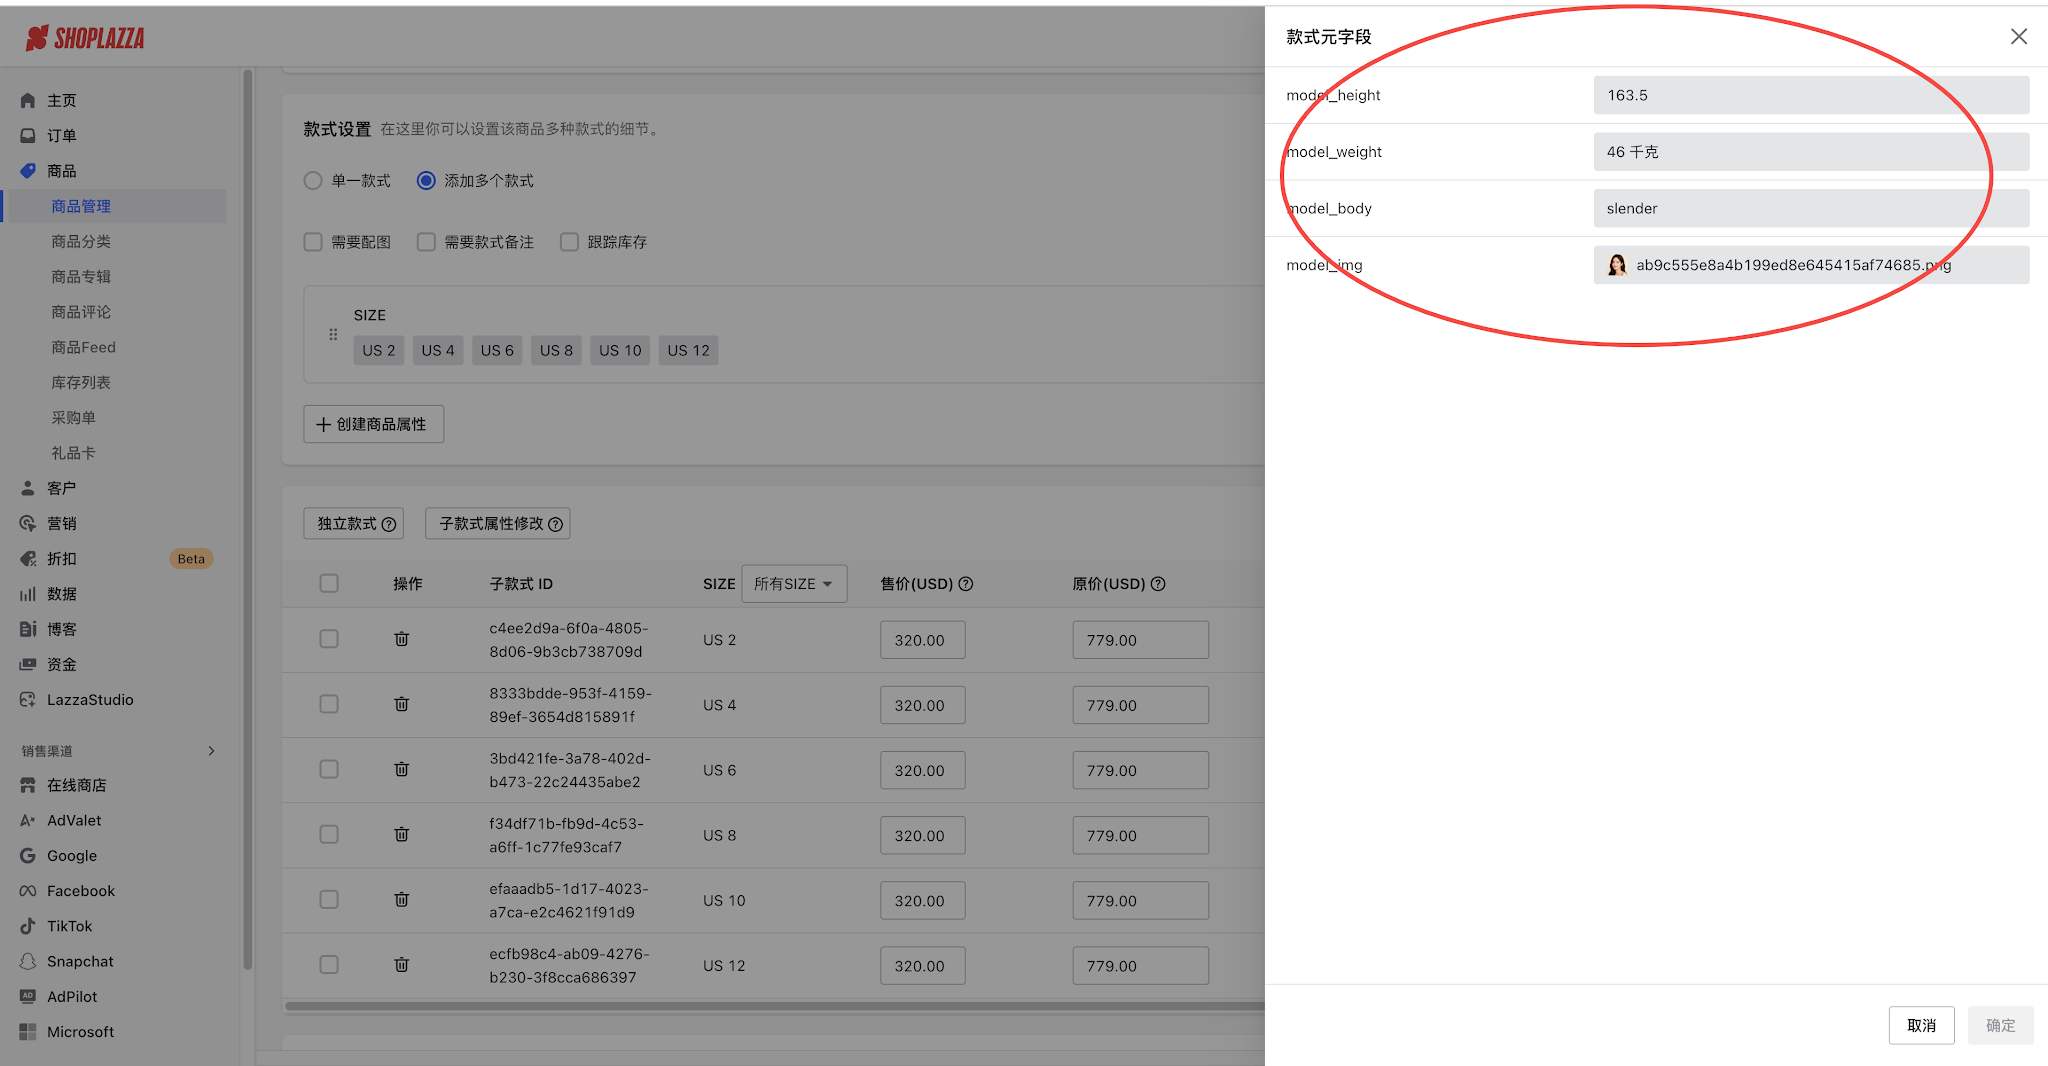Delete the US 10 variant row
This screenshot has width=2048, height=1066.
click(x=402, y=899)
